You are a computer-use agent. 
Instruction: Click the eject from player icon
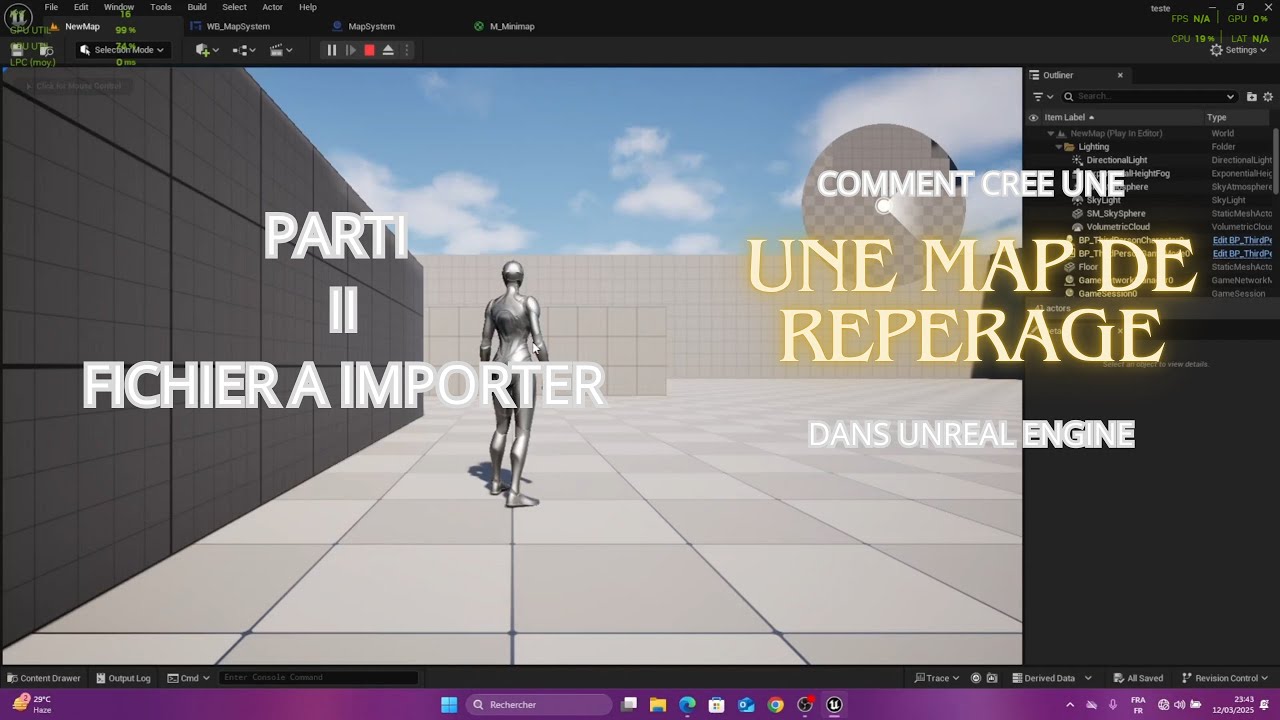click(x=388, y=50)
